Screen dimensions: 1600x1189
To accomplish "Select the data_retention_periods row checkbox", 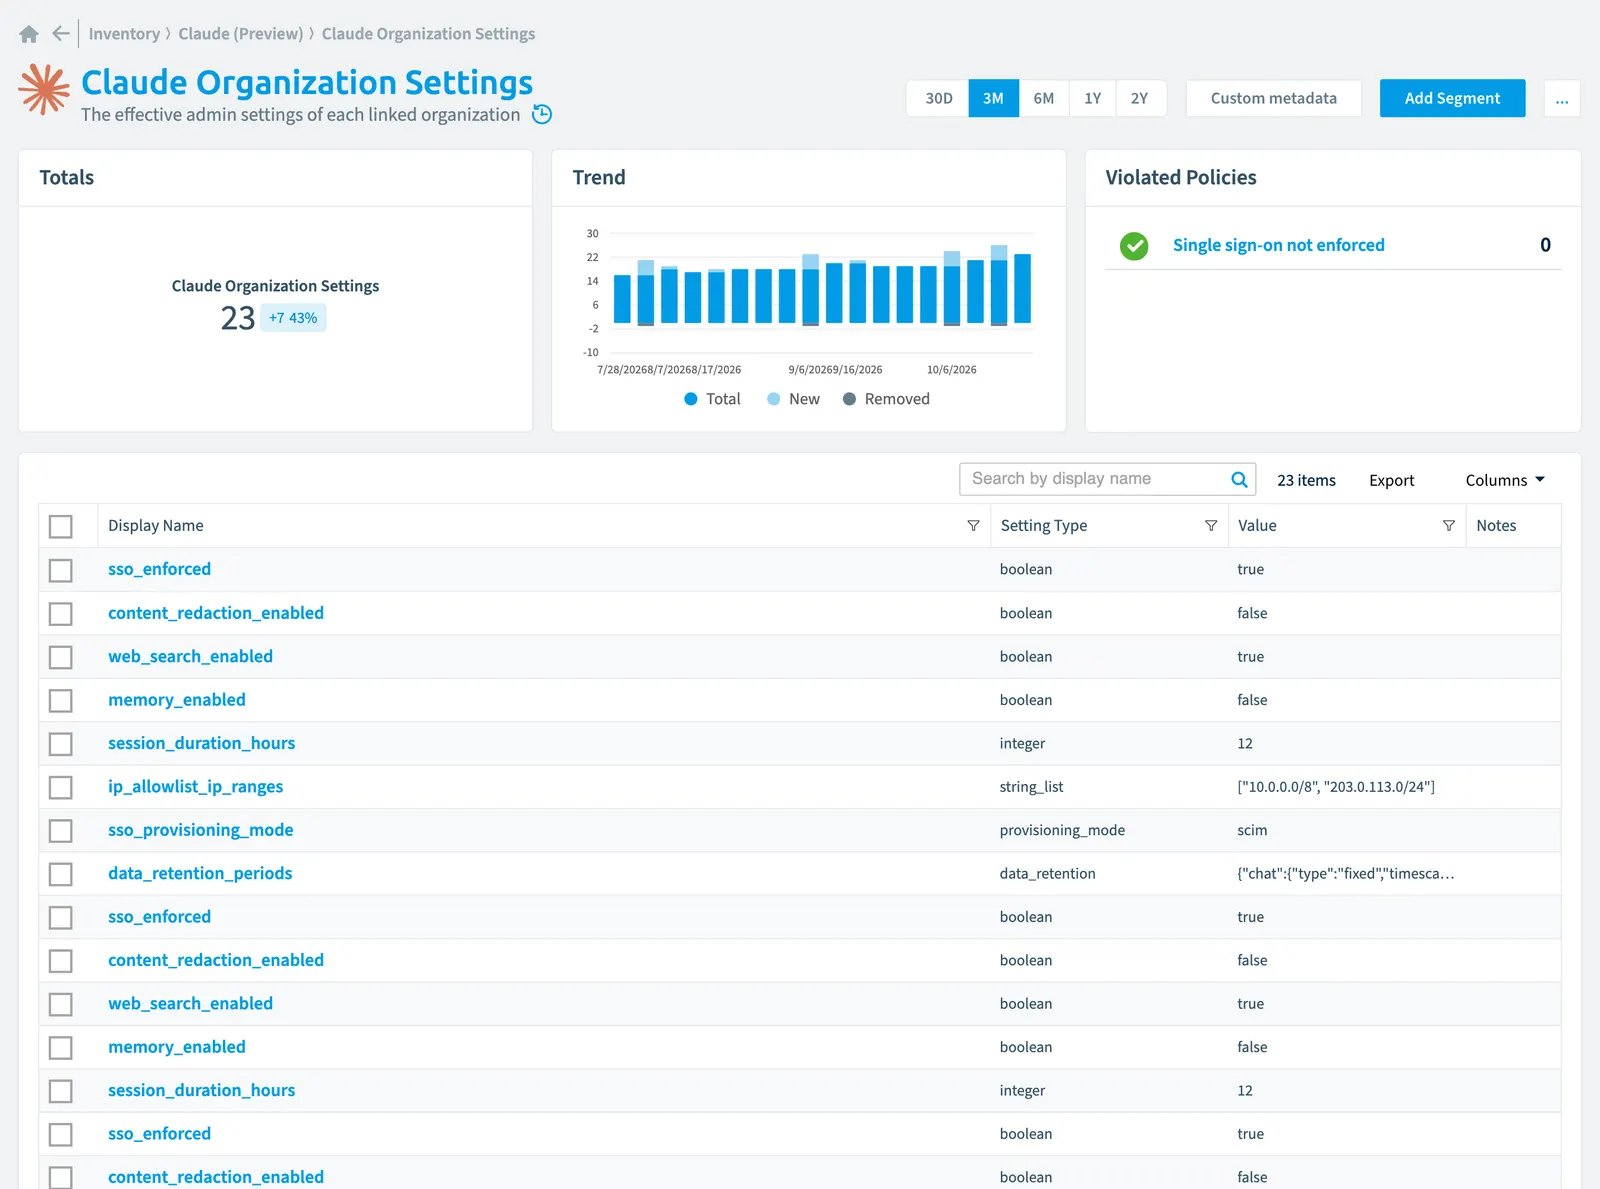I will point(61,874).
